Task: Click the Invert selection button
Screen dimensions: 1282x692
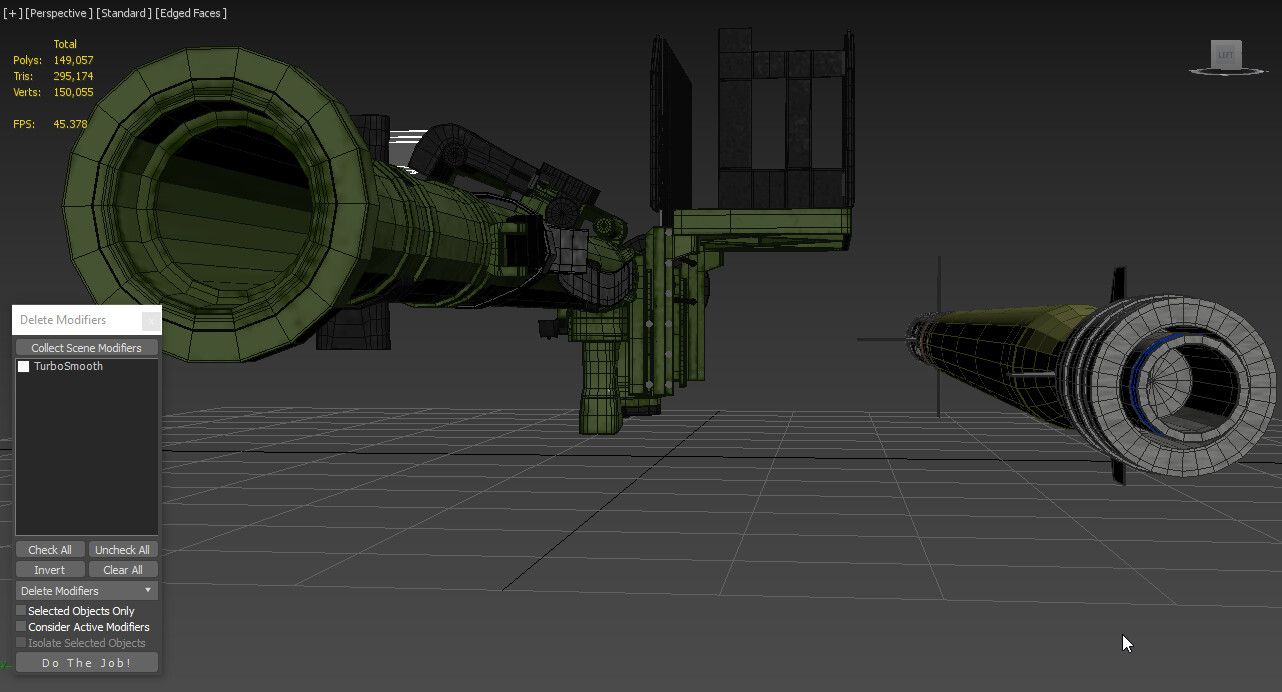Action: 49,569
